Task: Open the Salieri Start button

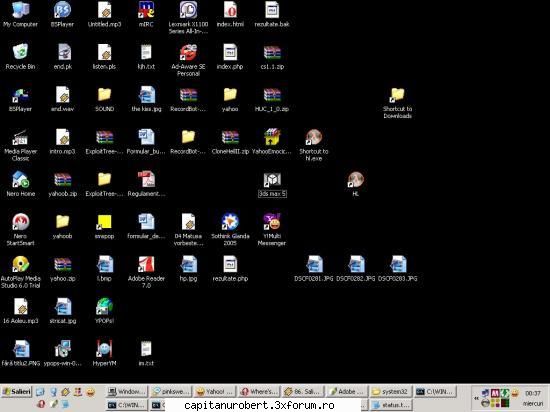Action: point(16,391)
